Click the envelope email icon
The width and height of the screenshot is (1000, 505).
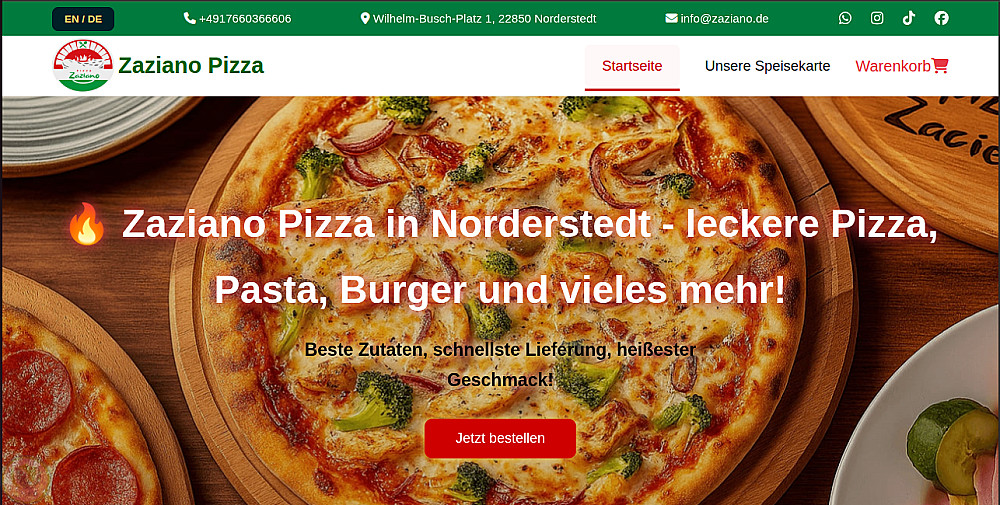tap(671, 18)
